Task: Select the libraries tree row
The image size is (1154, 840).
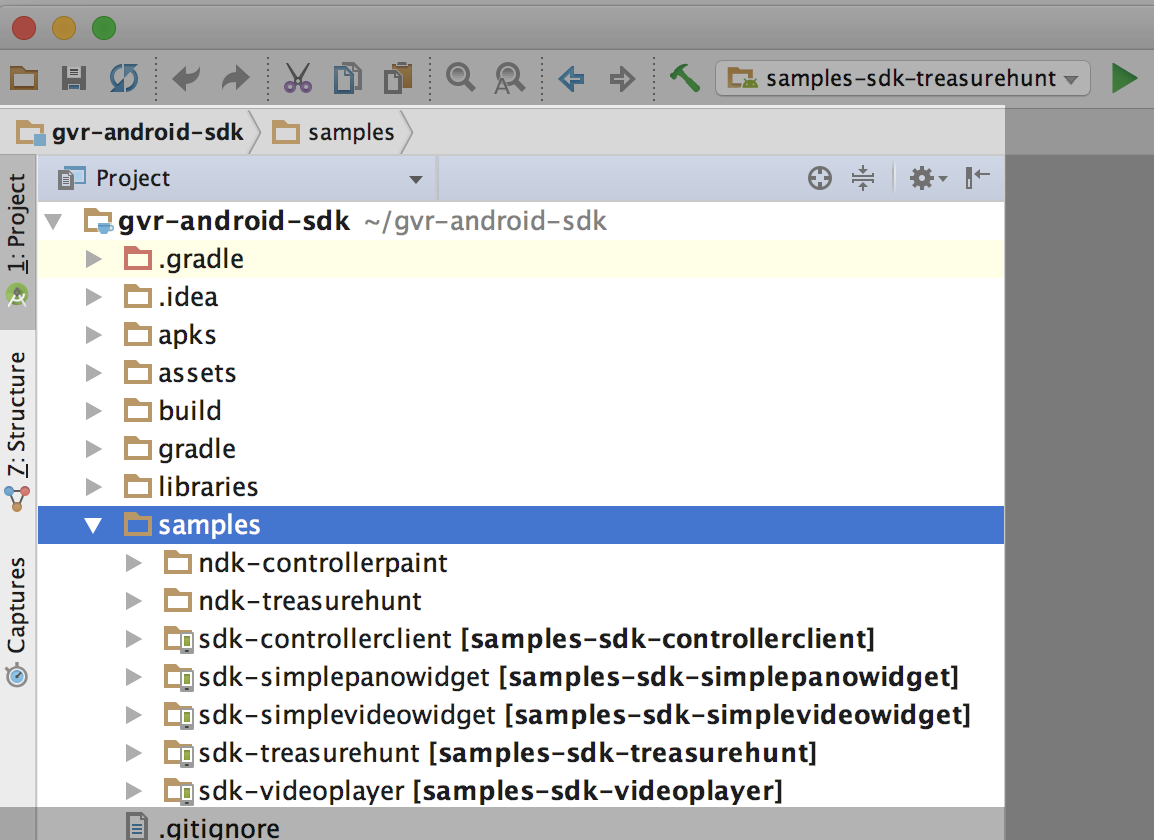Action: click(521, 487)
